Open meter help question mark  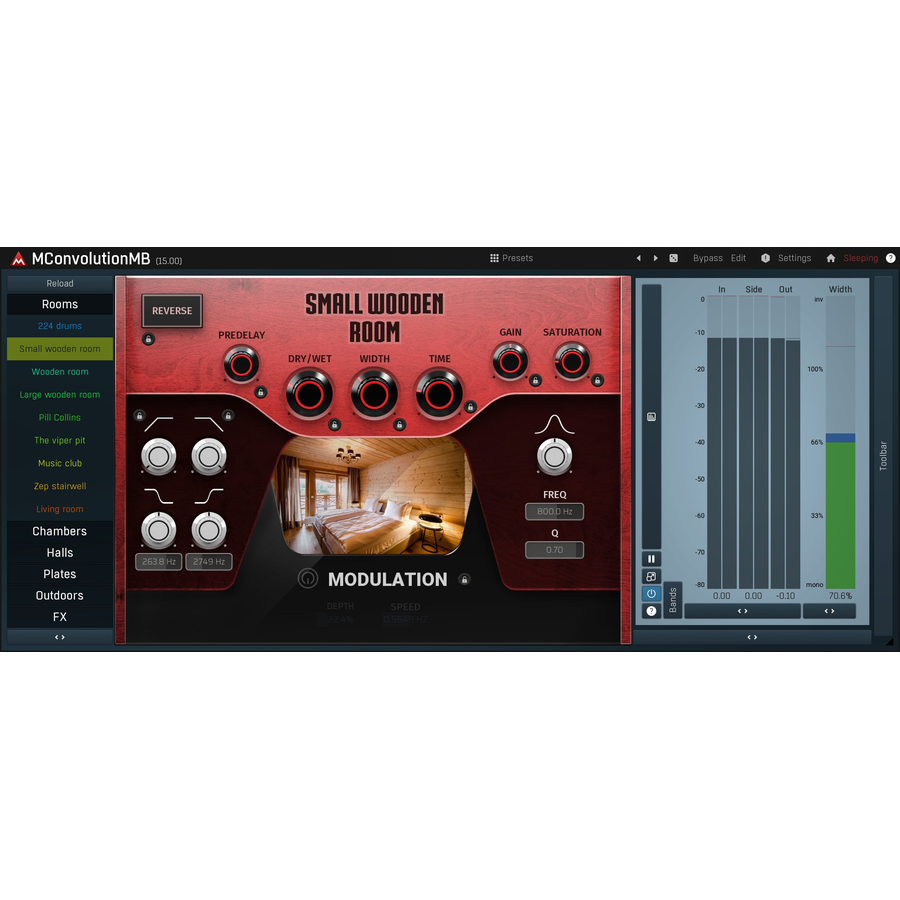click(x=651, y=611)
